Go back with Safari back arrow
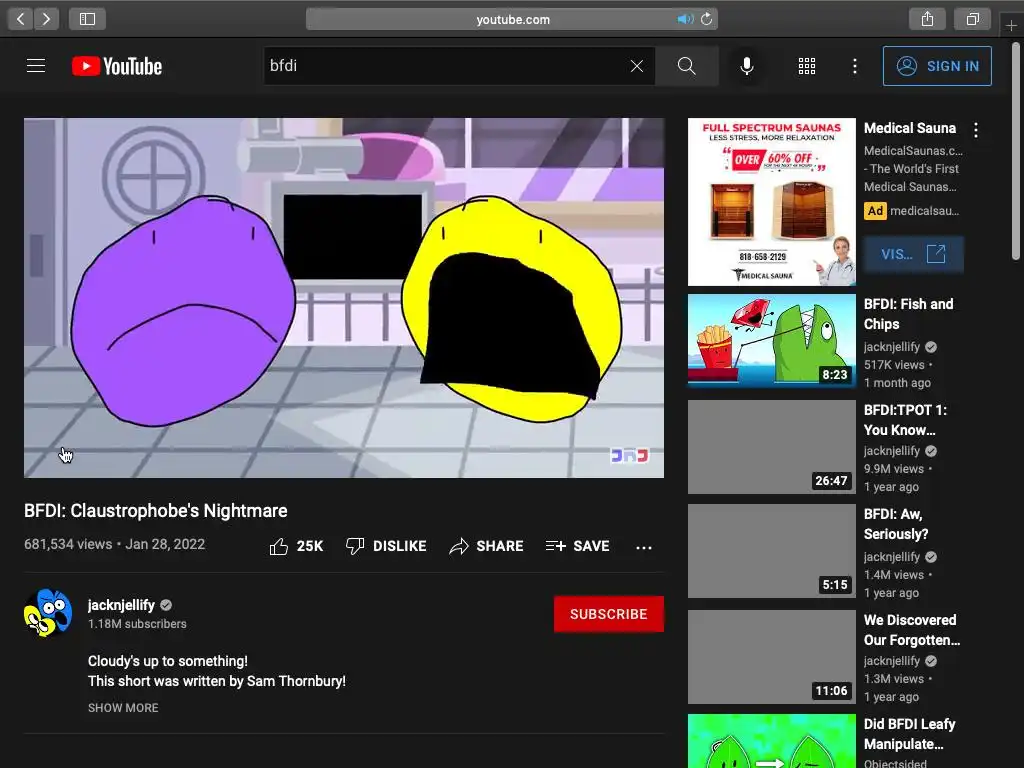 click(x=20, y=19)
